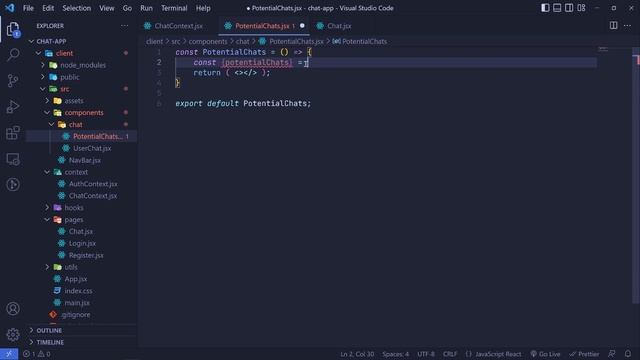Open the Help menu
Image resolution: width=640 pixels, height=360 pixels.
203,8
